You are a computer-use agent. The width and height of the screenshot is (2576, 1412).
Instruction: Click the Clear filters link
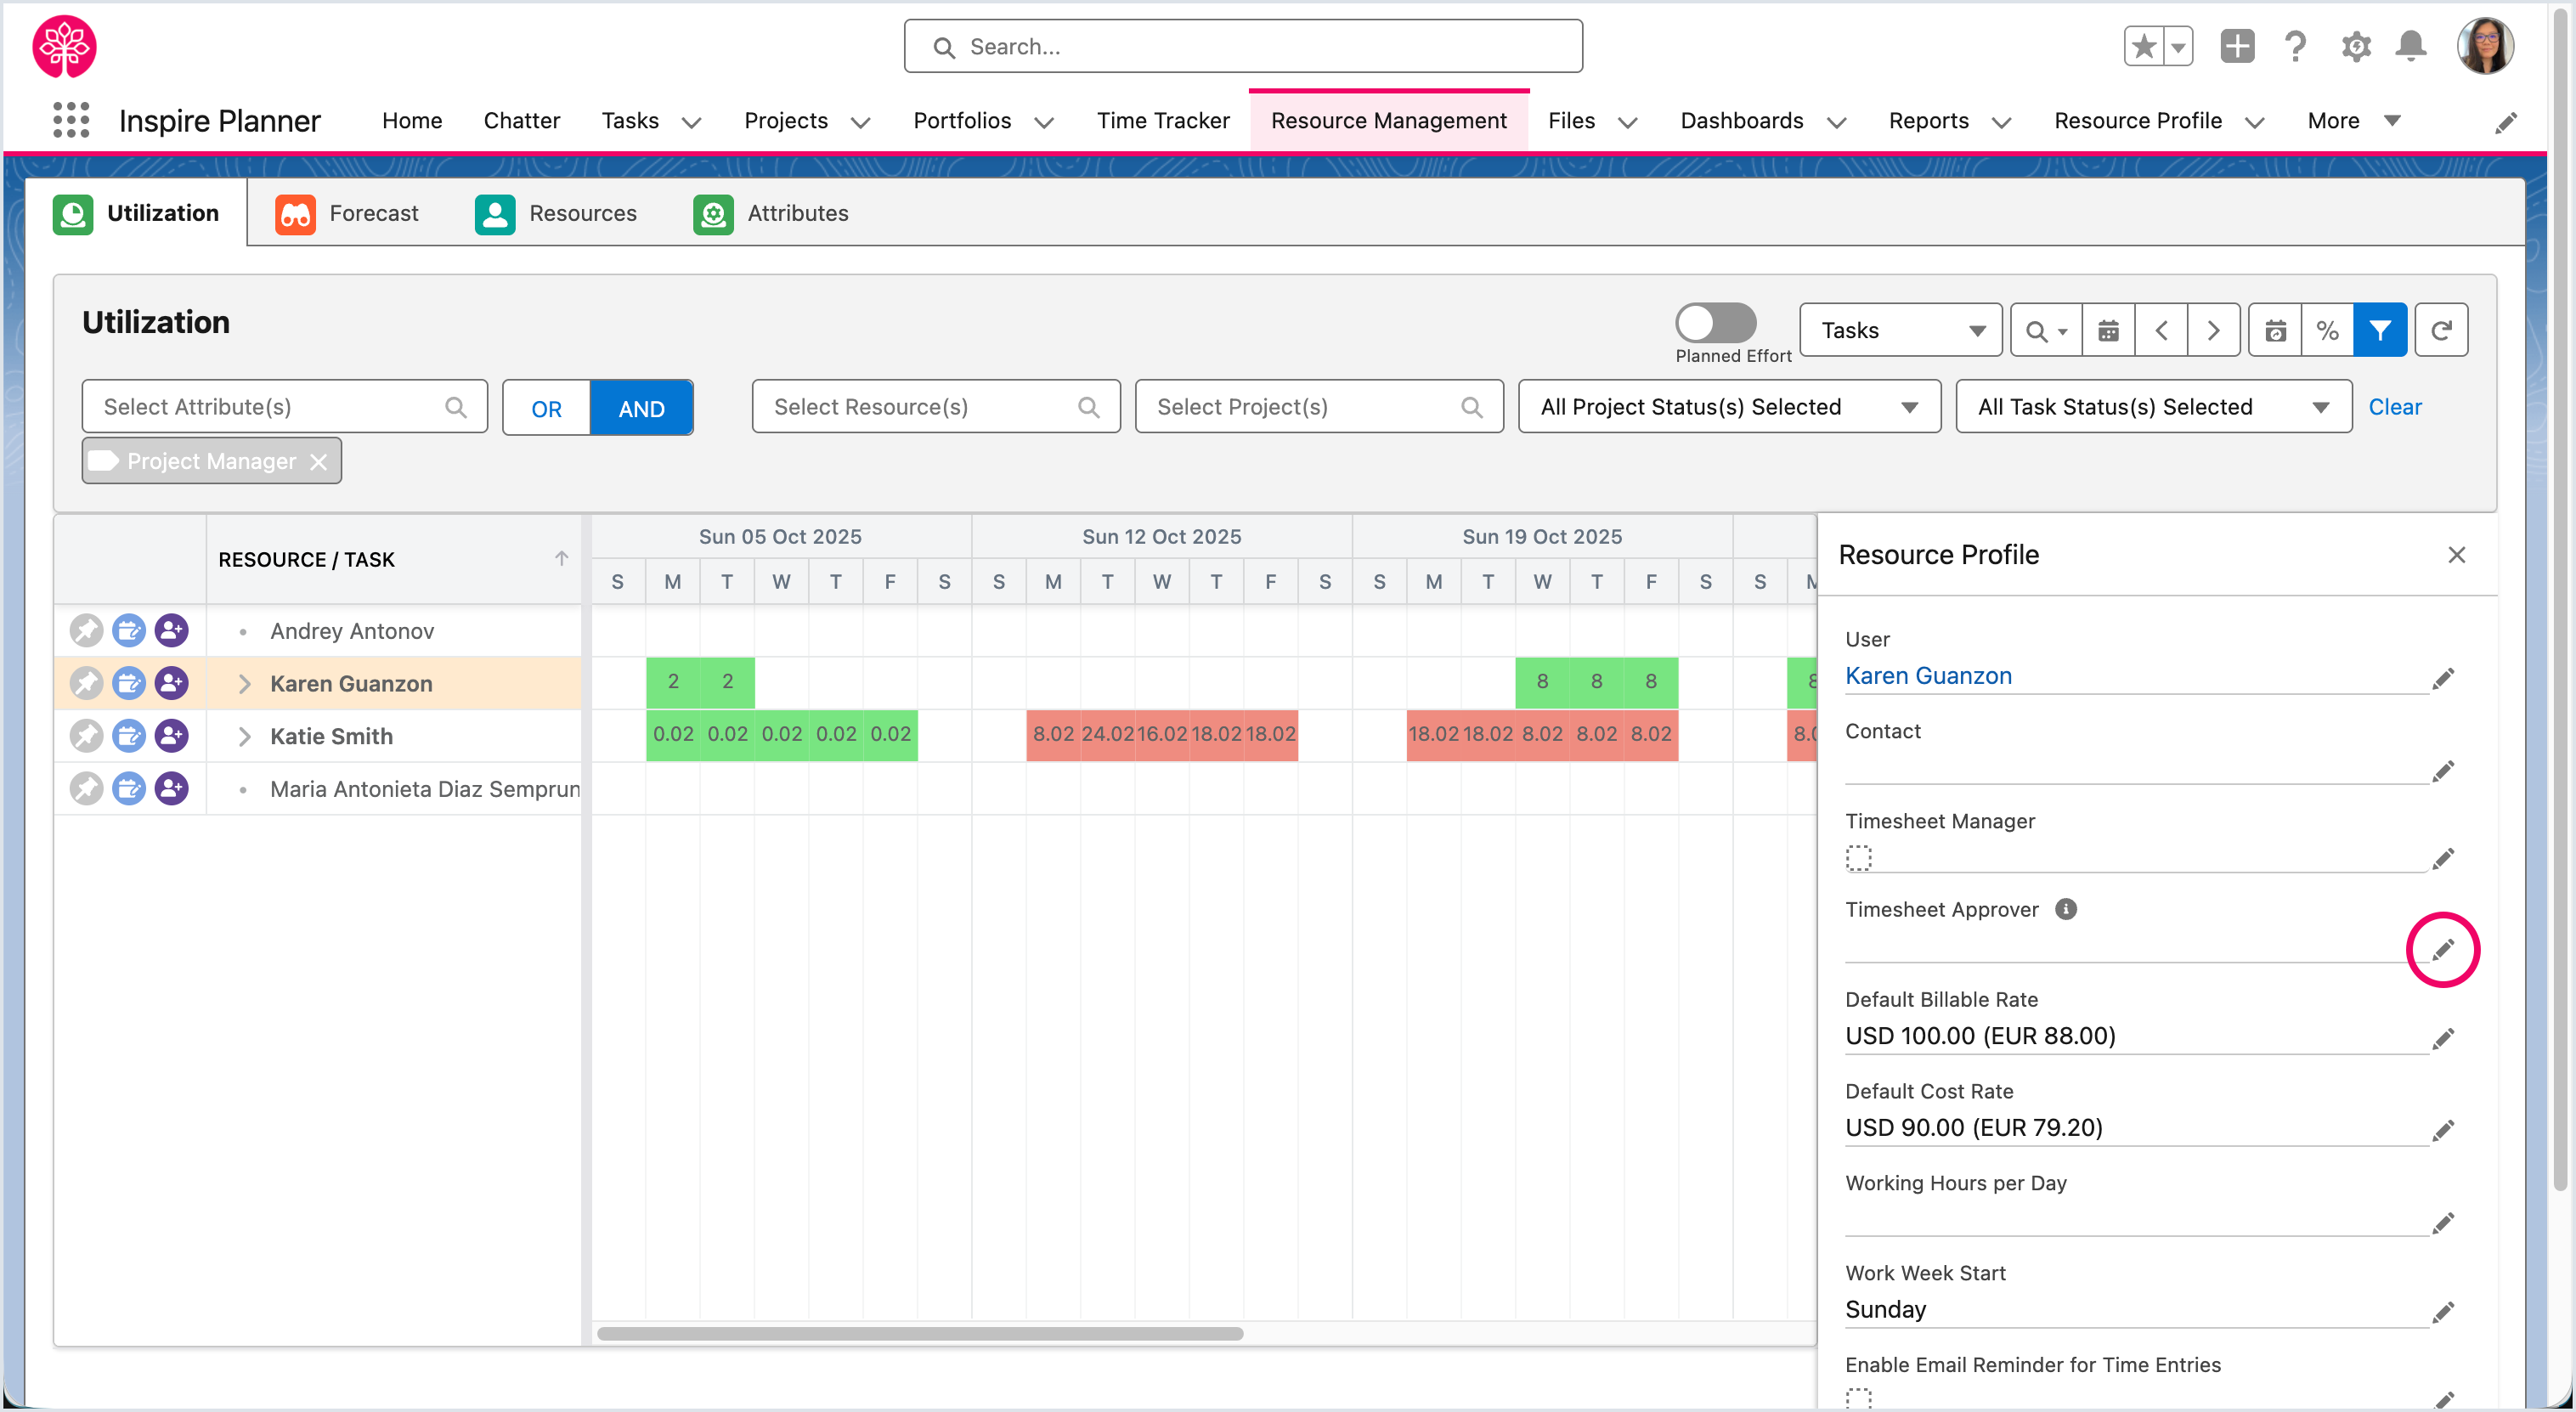2394,407
